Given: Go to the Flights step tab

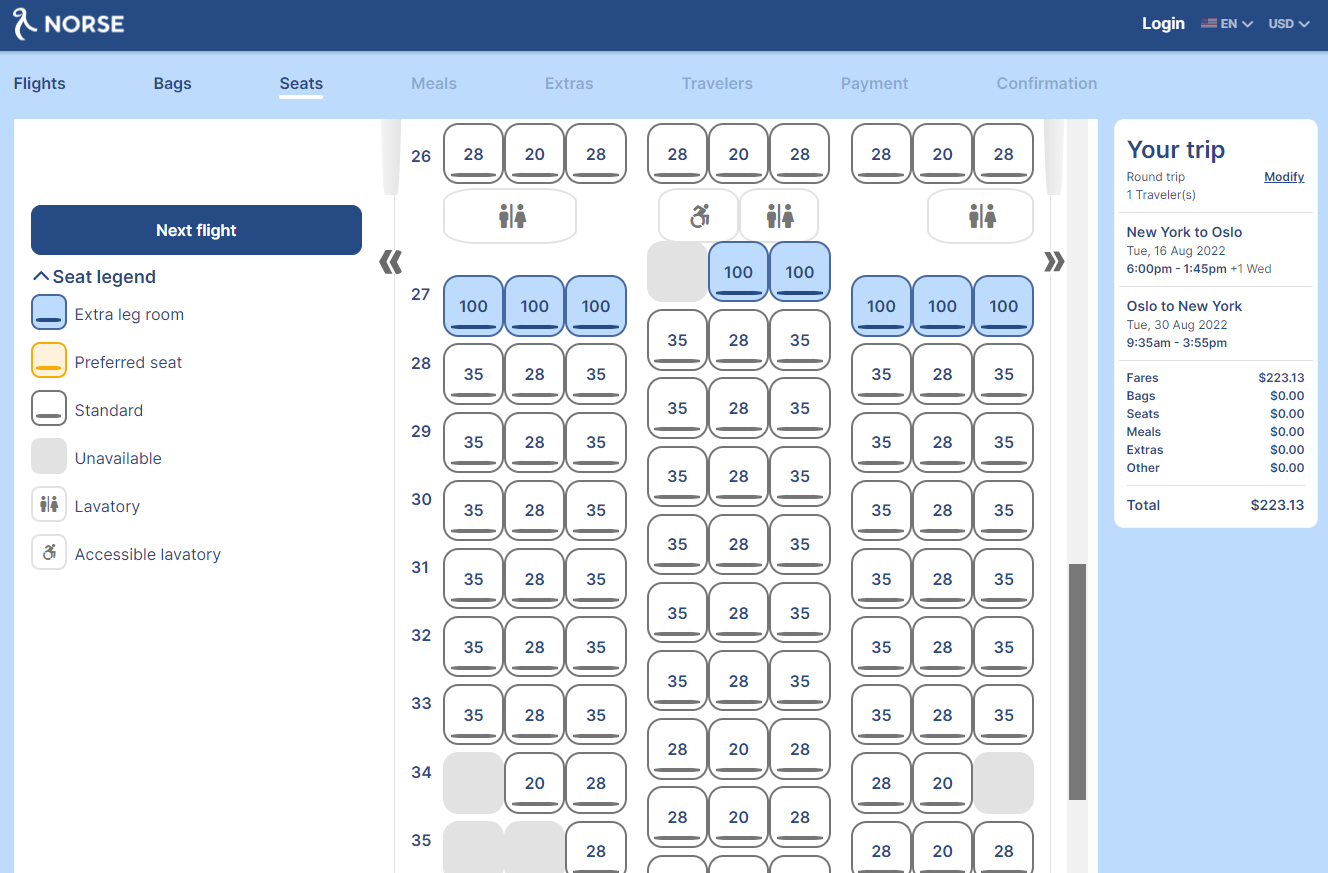Looking at the screenshot, I should coord(40,84).
